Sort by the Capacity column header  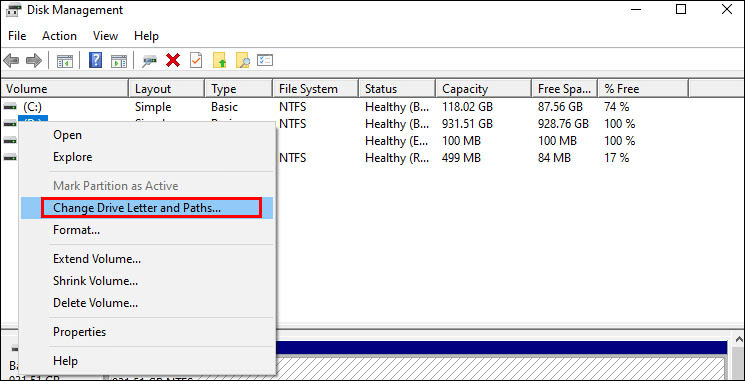(x=483, y=89)
